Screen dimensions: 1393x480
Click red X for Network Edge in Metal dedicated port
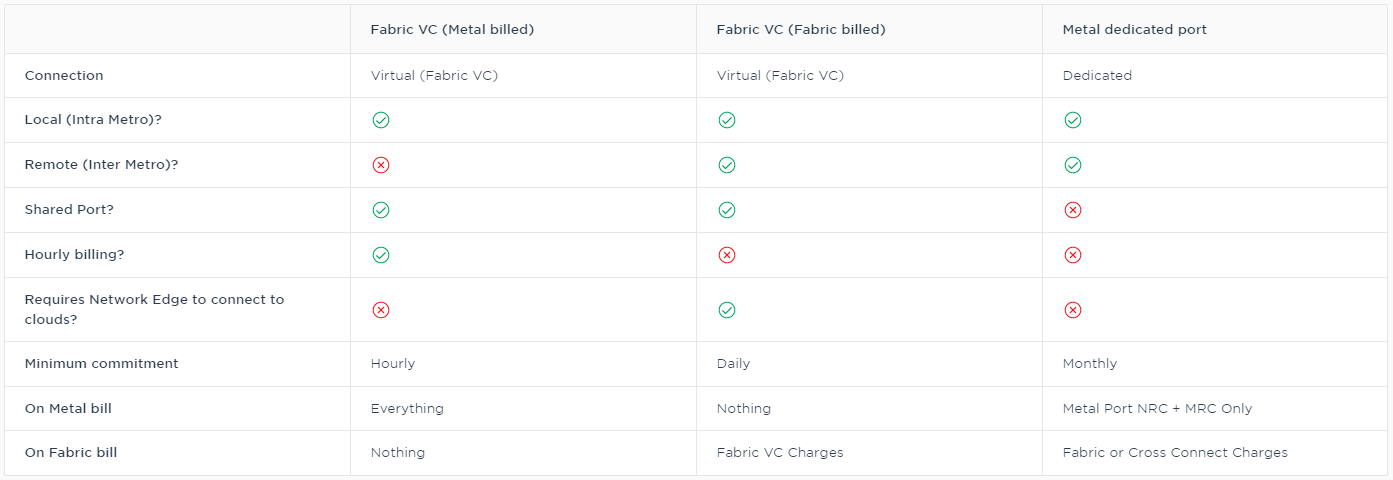click(1073, 310)
